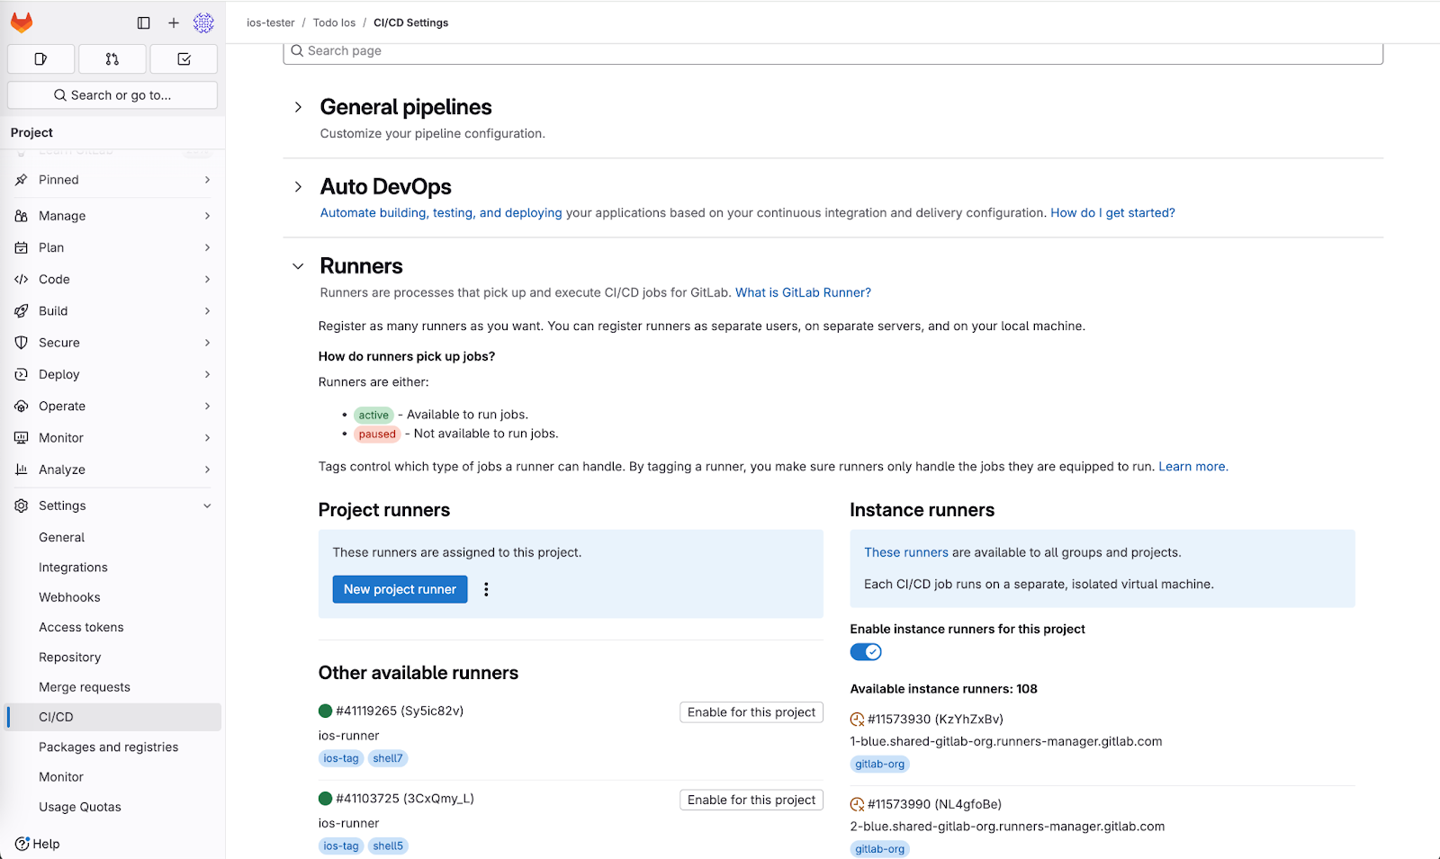This screenshot has width=1440, height=859.
Task: Enable runner #41103725 for this project
Action: click(x=751, y=800)
